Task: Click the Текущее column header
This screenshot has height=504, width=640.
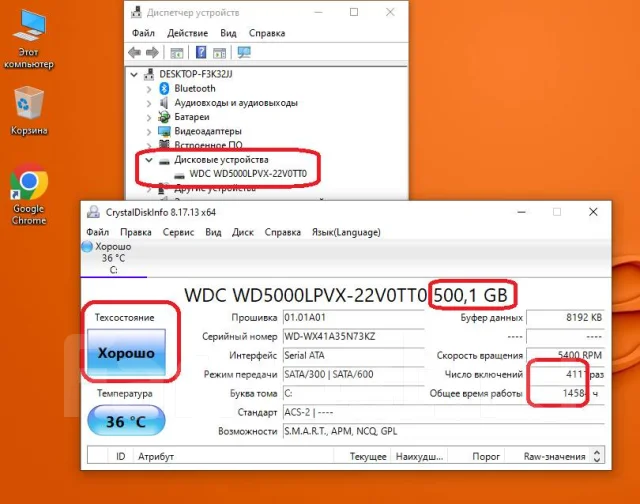Action: pyautogui.click(x=362, y=456)
